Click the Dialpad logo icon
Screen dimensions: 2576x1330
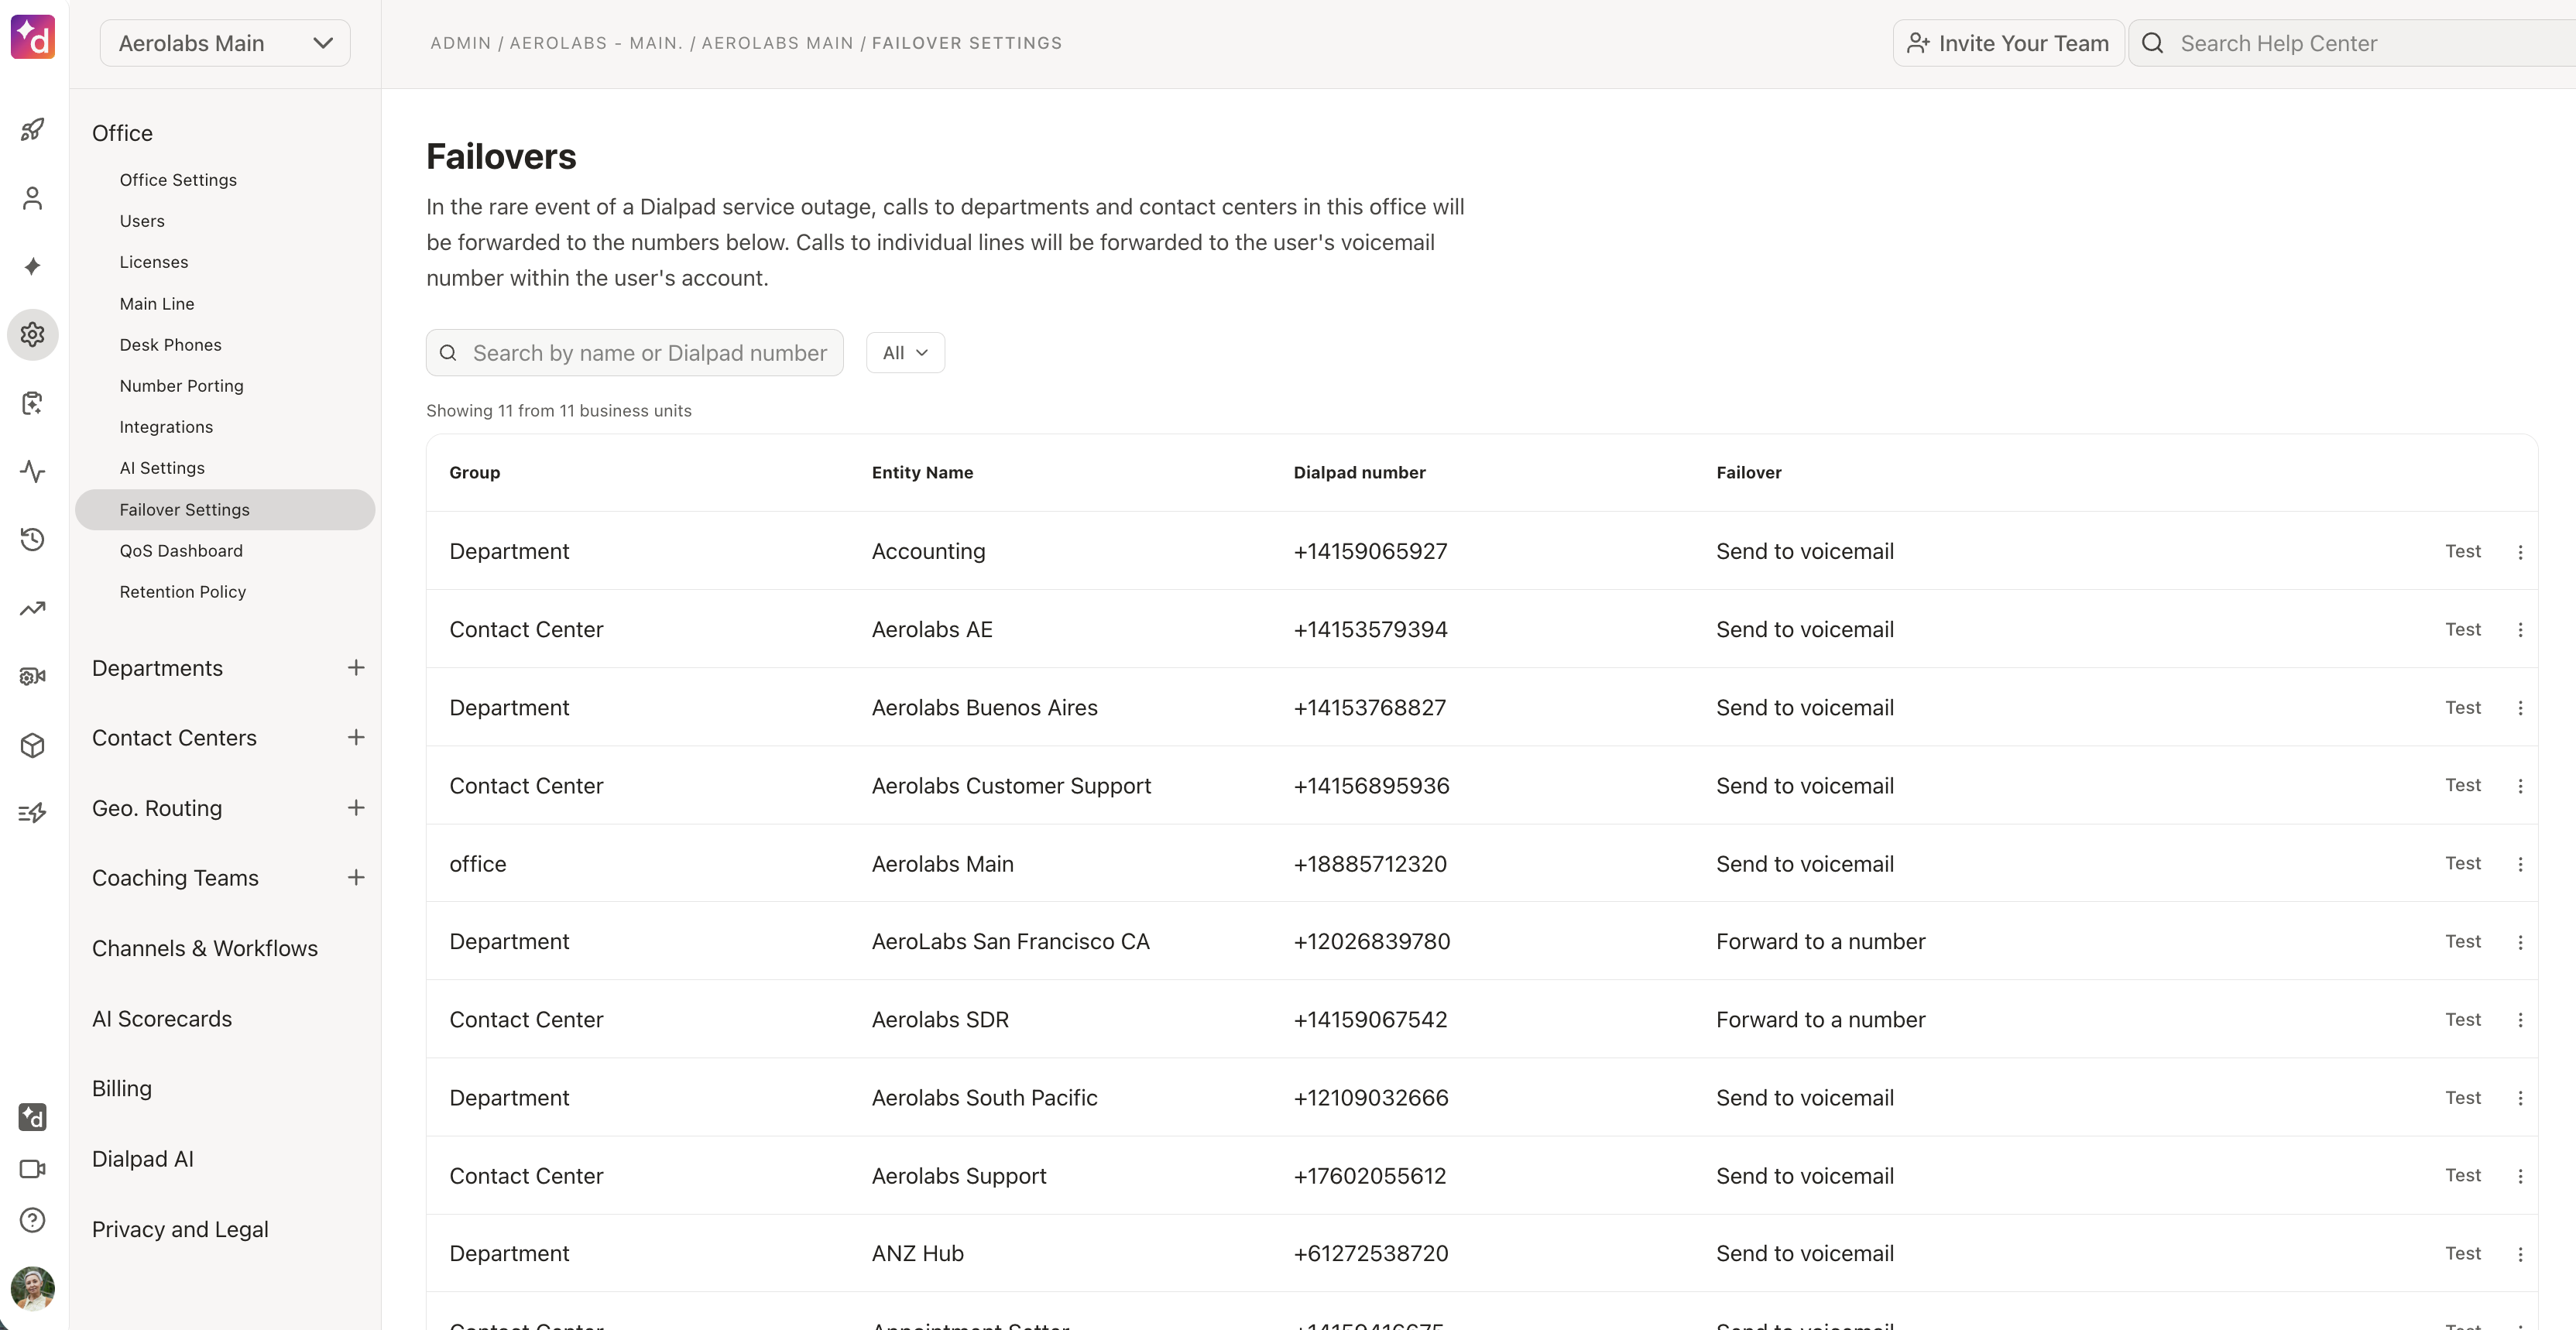[33, 37]
